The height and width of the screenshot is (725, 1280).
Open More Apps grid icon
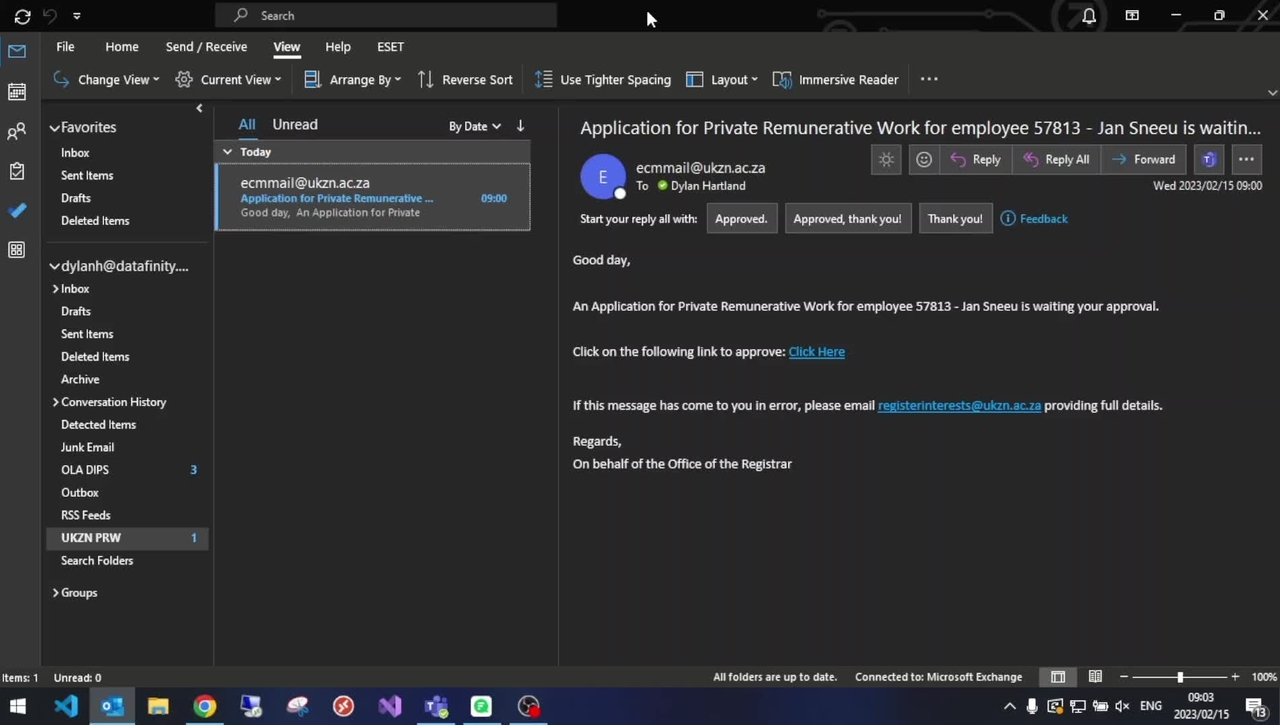[17, 250]
